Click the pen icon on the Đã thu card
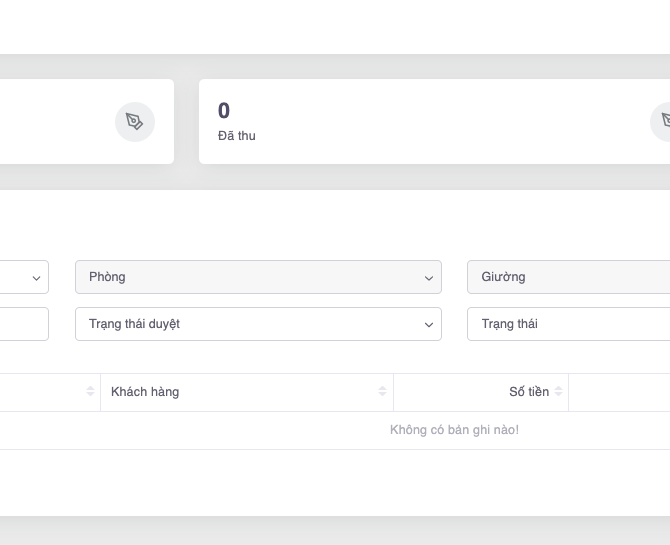Screen dimensions: 670x545 tap(663, 122)
